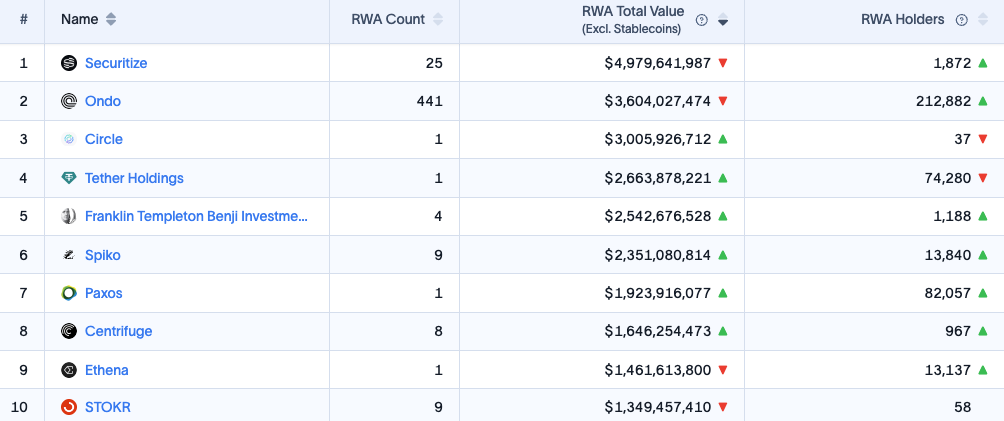Click the Centrifuge logo icon
The image size is (1004, 421).
coord(69,331)
